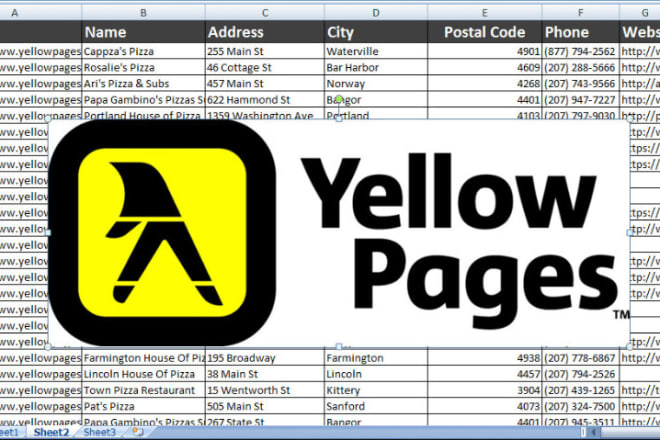Select the Yellow Pages logo image
The height and width of the screenshot is (440, 660).
(x=339, y=233)
